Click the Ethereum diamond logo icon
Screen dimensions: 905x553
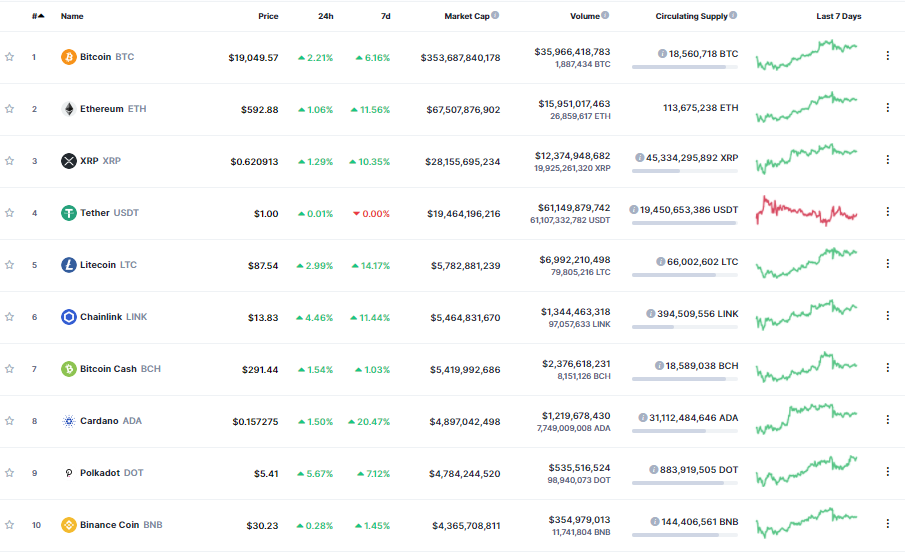click(68, 109)
